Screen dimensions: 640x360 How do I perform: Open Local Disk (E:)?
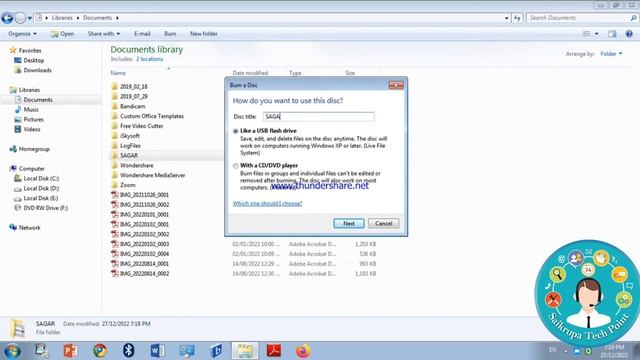point(40,198)
